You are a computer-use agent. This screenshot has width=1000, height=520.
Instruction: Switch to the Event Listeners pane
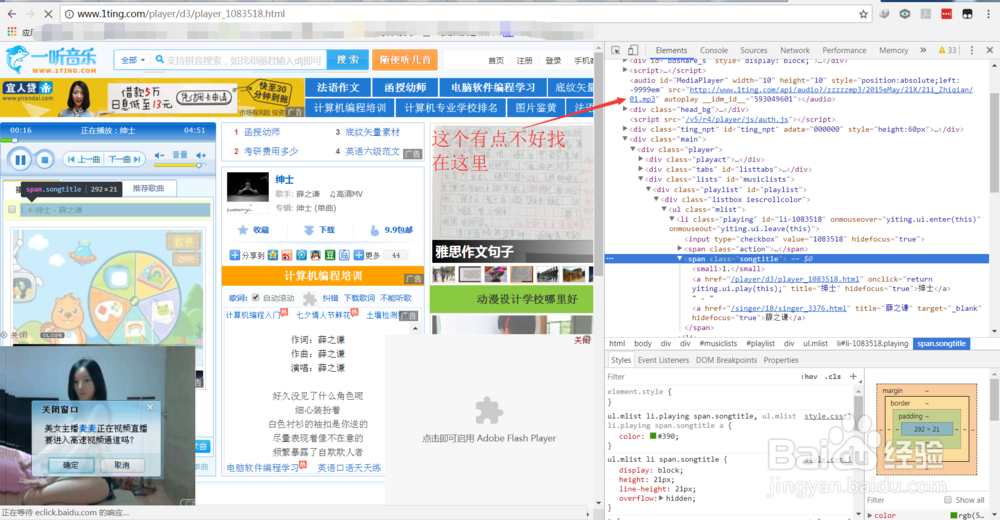pos(663,360)
